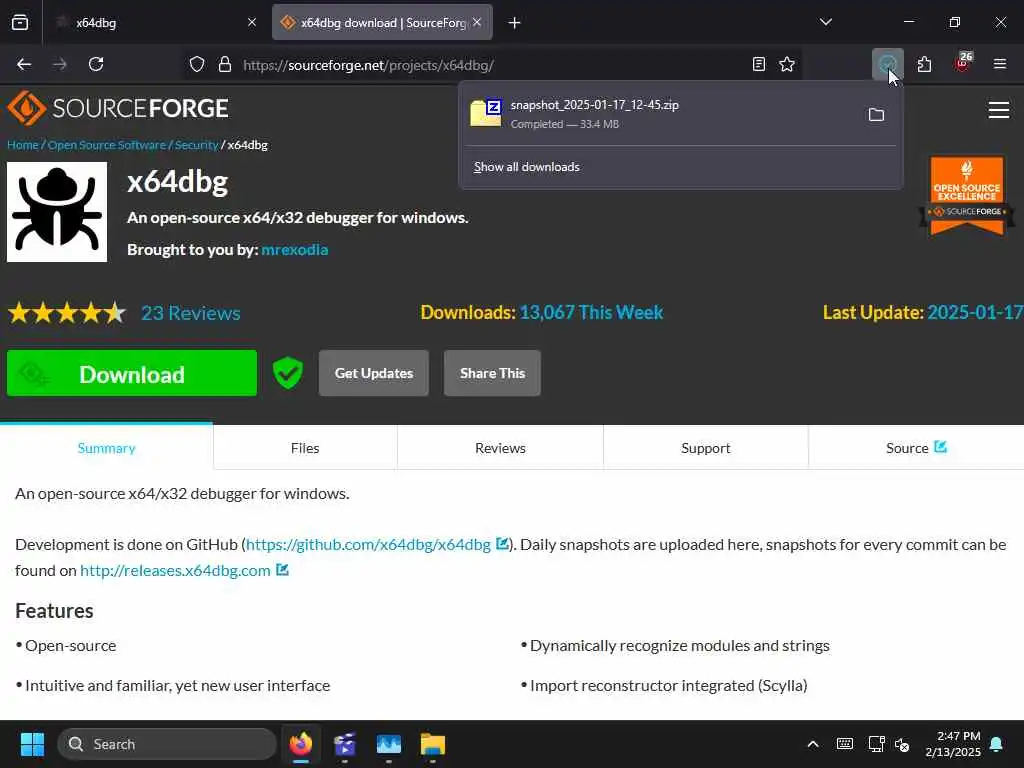The height and width of the screenshot is (768, 1024).
Task: Open the mrexodia author profile link
Action: tap(295, 249)
